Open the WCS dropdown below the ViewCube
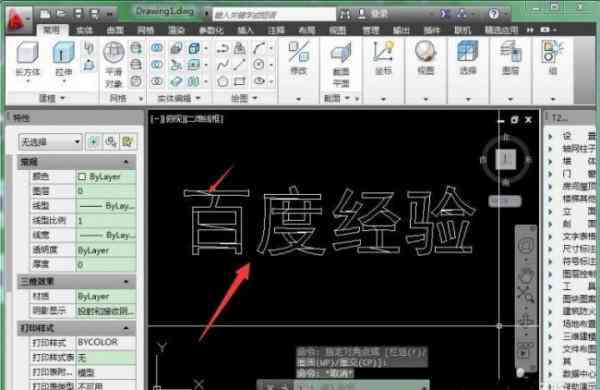The width and height of the screenshot is (600, 390). click(505, 201)
